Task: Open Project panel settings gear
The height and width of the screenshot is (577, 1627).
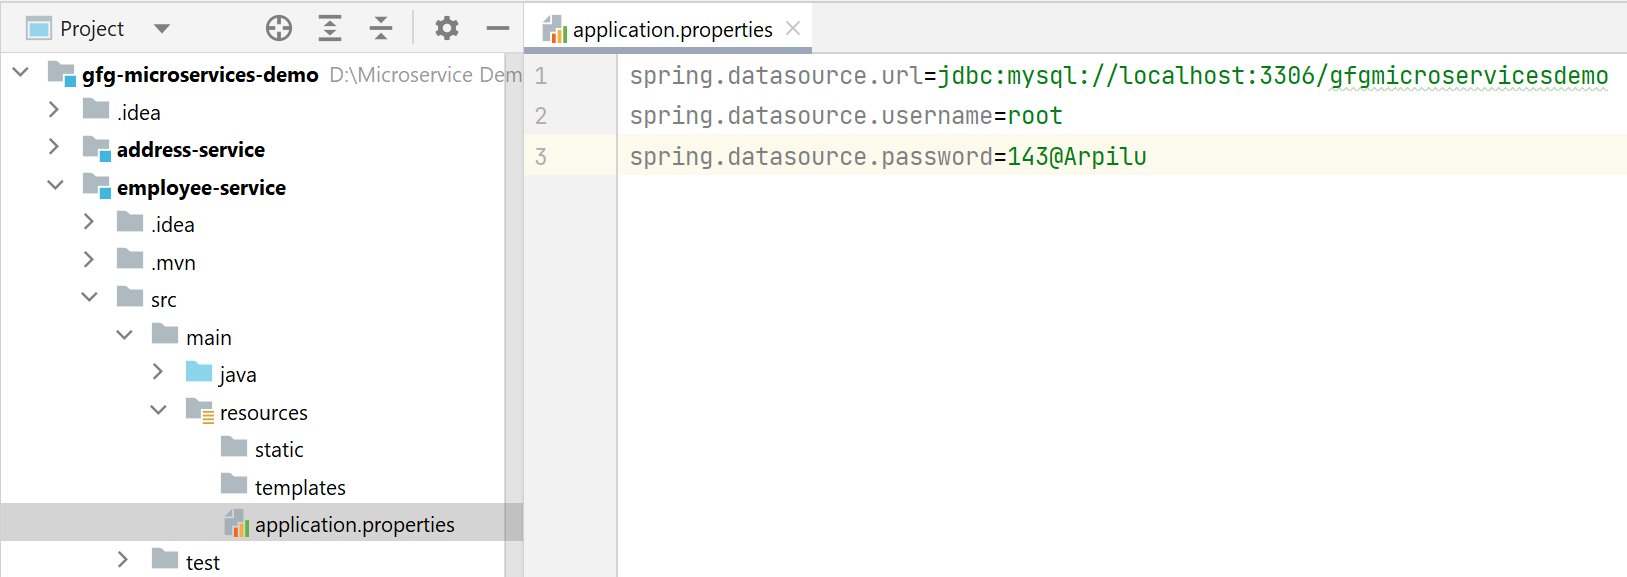Action: [x=447, y=29]
